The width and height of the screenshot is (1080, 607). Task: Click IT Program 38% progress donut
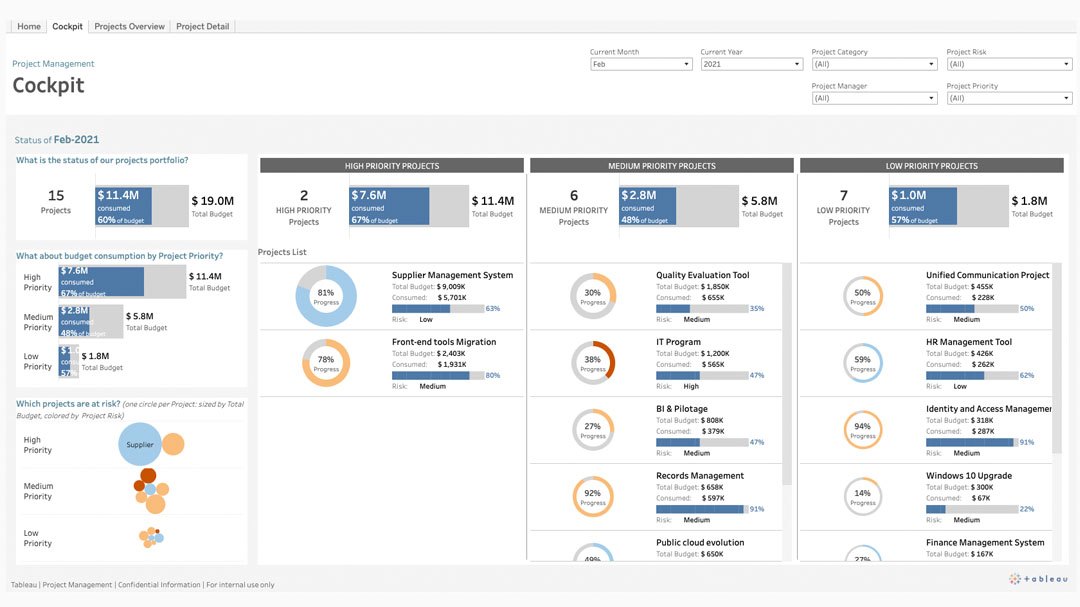coord(592,362)
